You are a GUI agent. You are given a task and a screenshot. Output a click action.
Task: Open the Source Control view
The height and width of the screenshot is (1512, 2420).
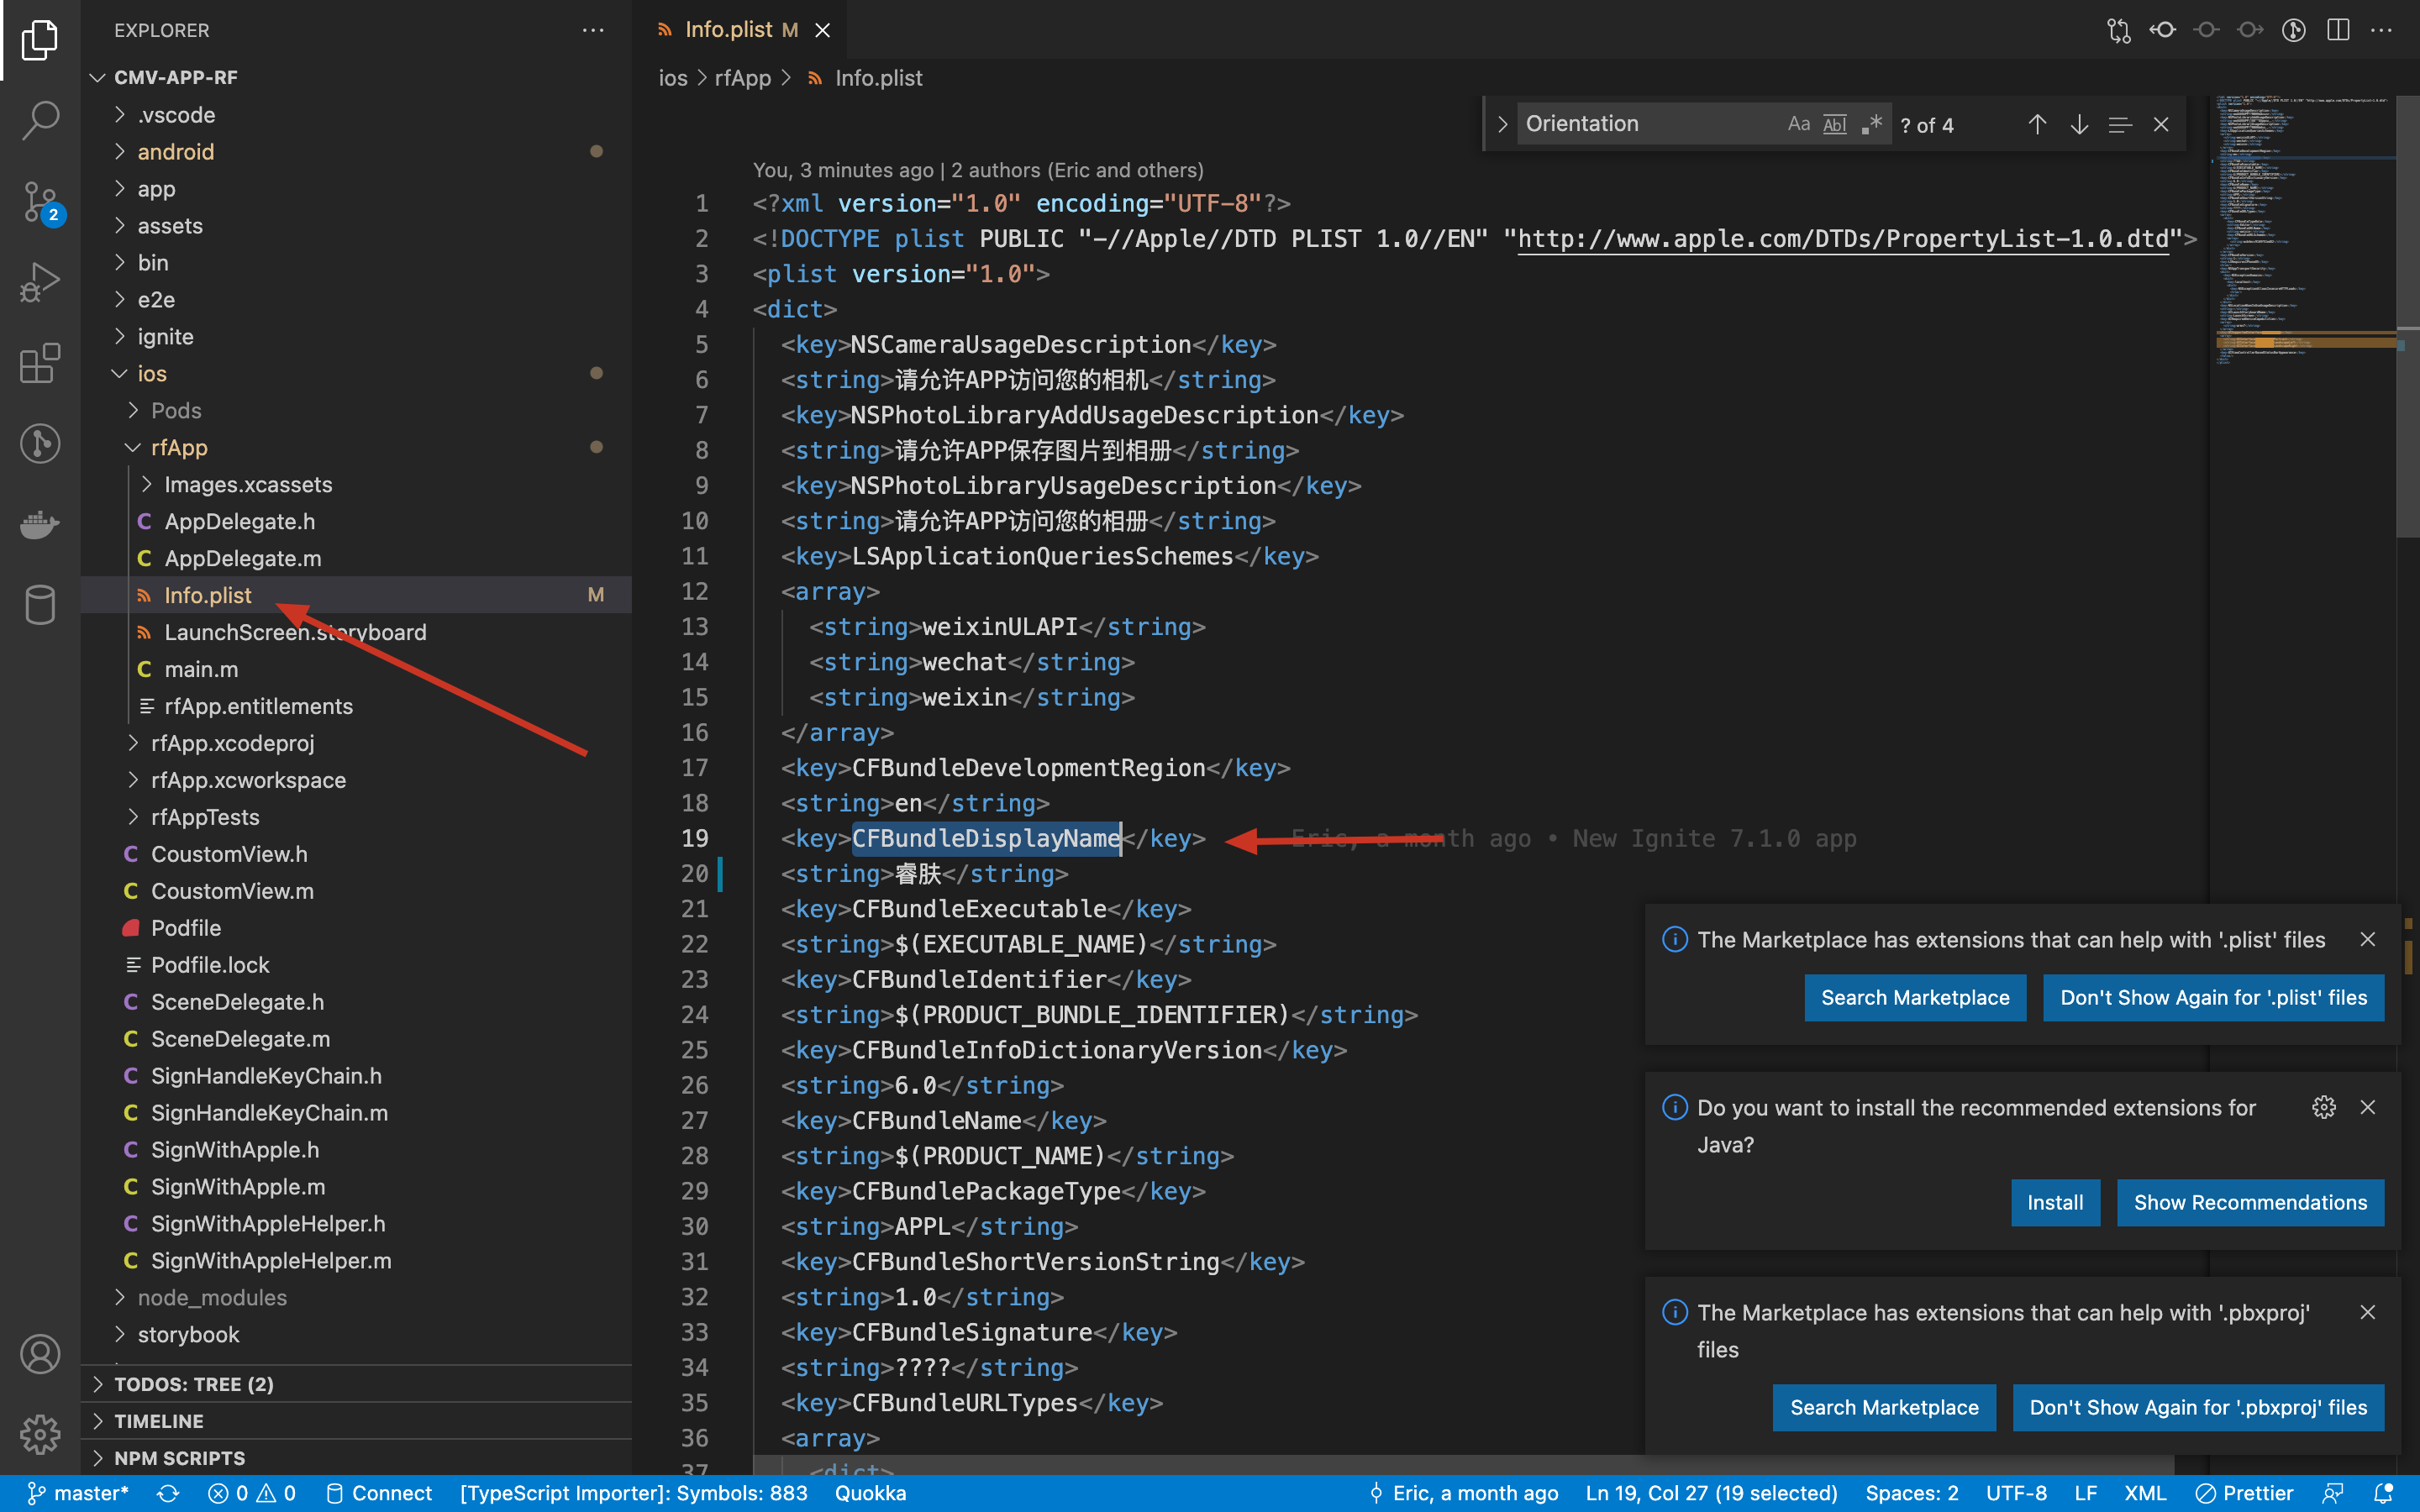(40, 201)
